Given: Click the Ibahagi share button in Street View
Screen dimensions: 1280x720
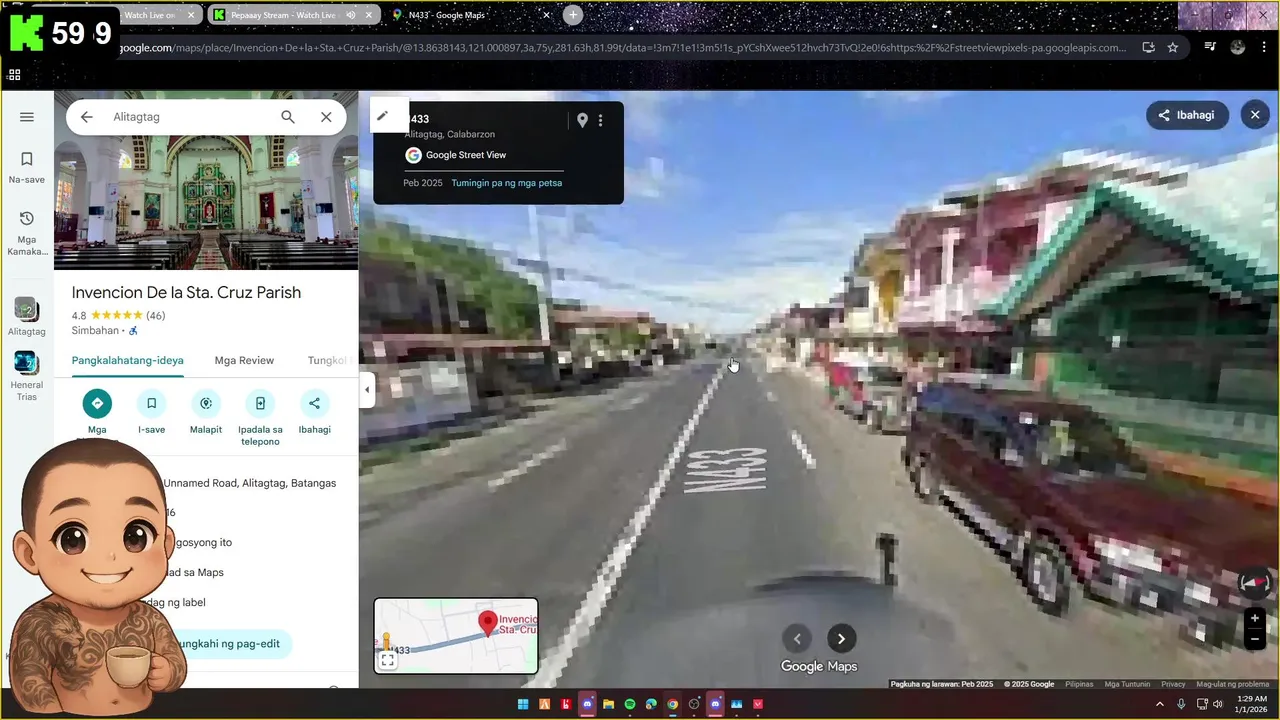Looking at the screenshot, I should click(x=1187, y=115).
